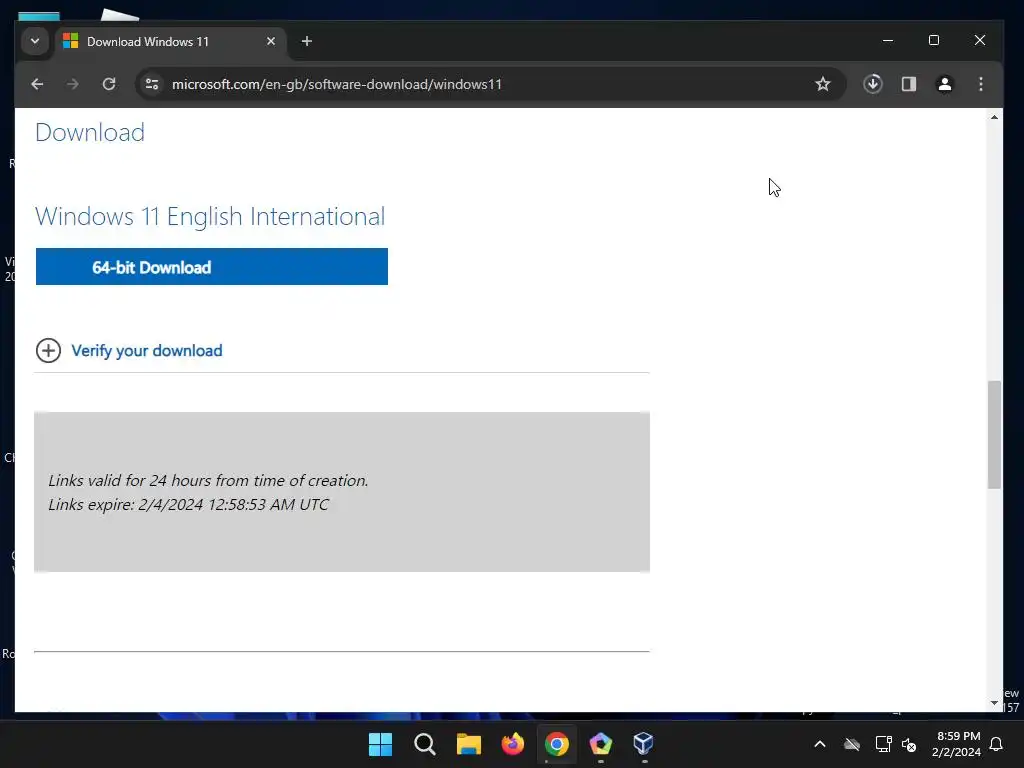1024x768 pixels.
Task: Open VirtualBox cube icon in taskbar
Action: [643, 744]
